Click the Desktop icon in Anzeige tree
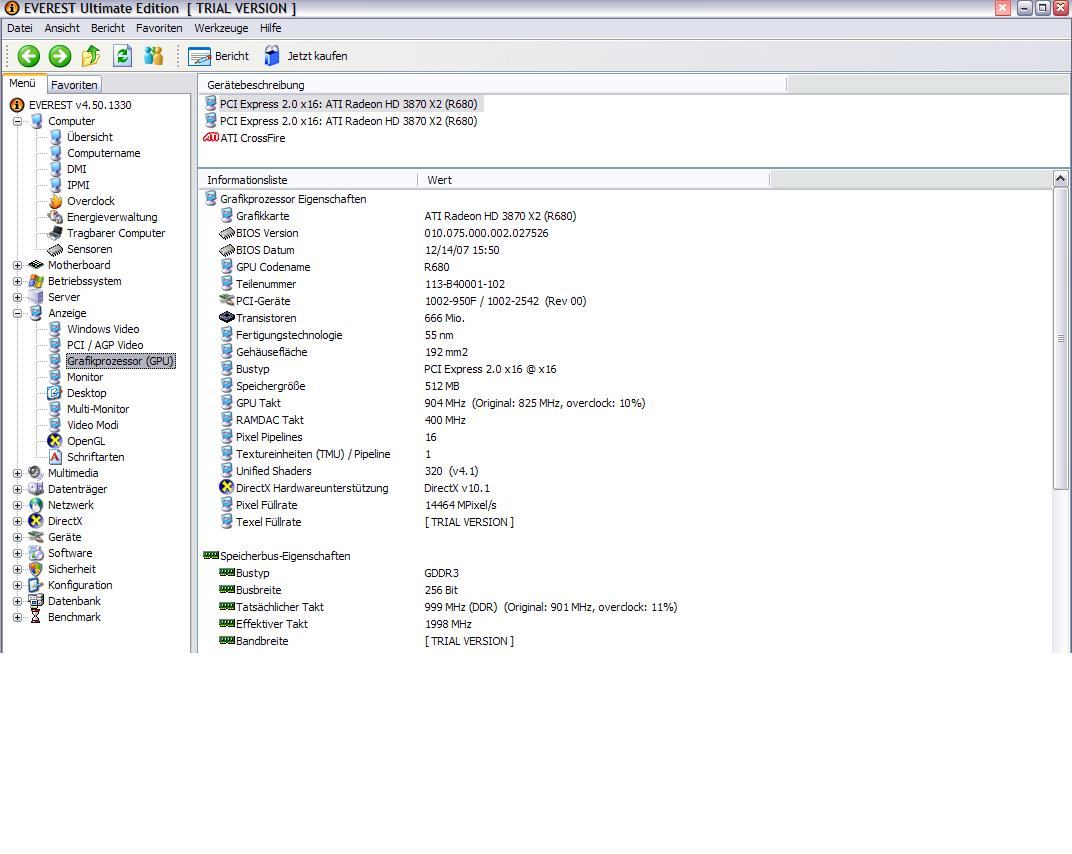Image resolution: width=1072 pixels, height=854 pixels. [55, 393]
